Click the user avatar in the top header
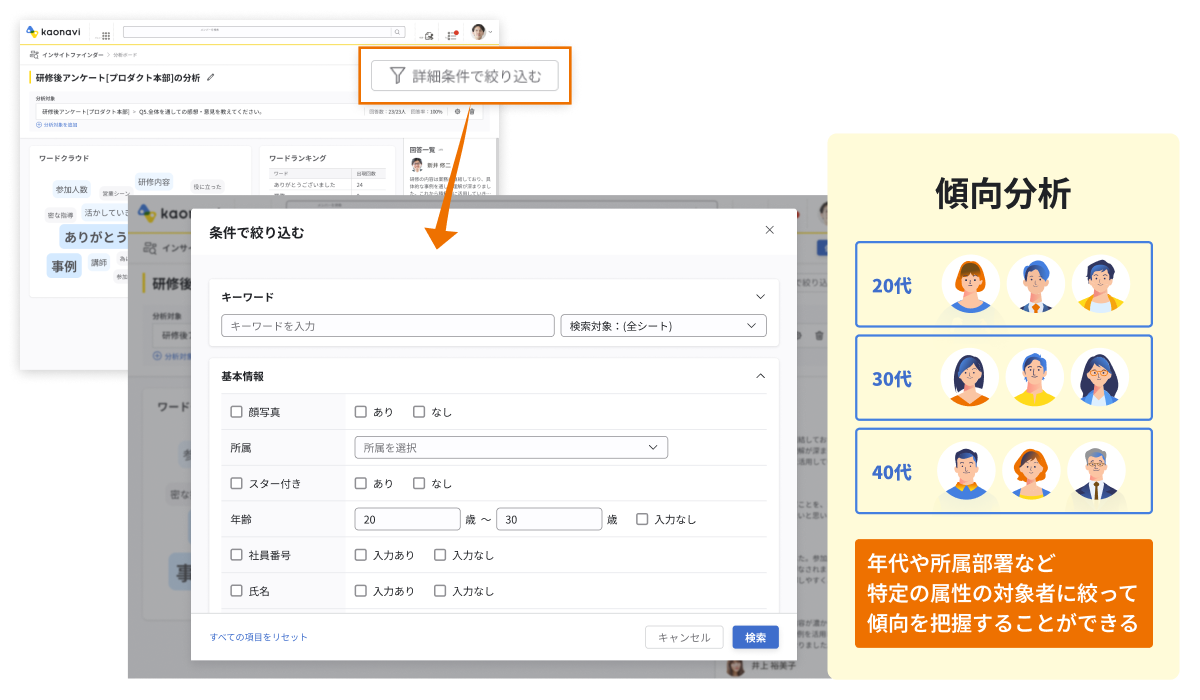 click(478, 32)
